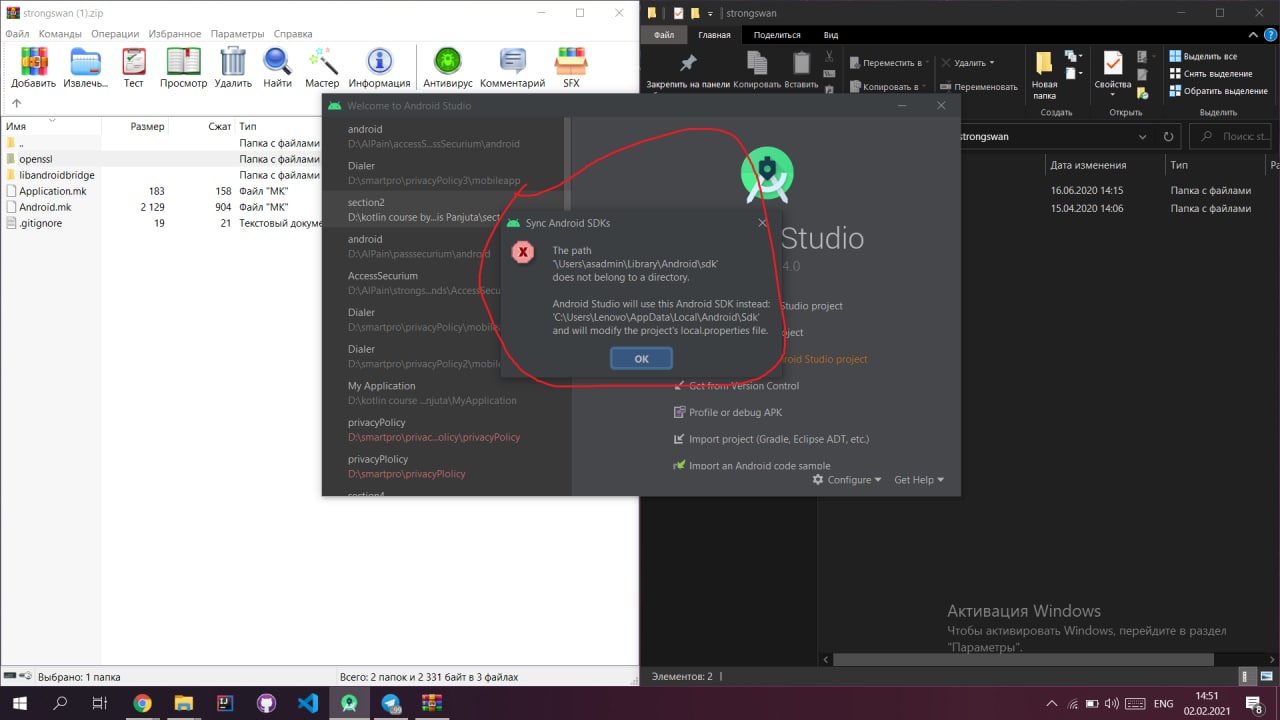1280x720 pixels.
Task: Click Переименовать in Explorer ribbon
Action: tap(977, 87)
